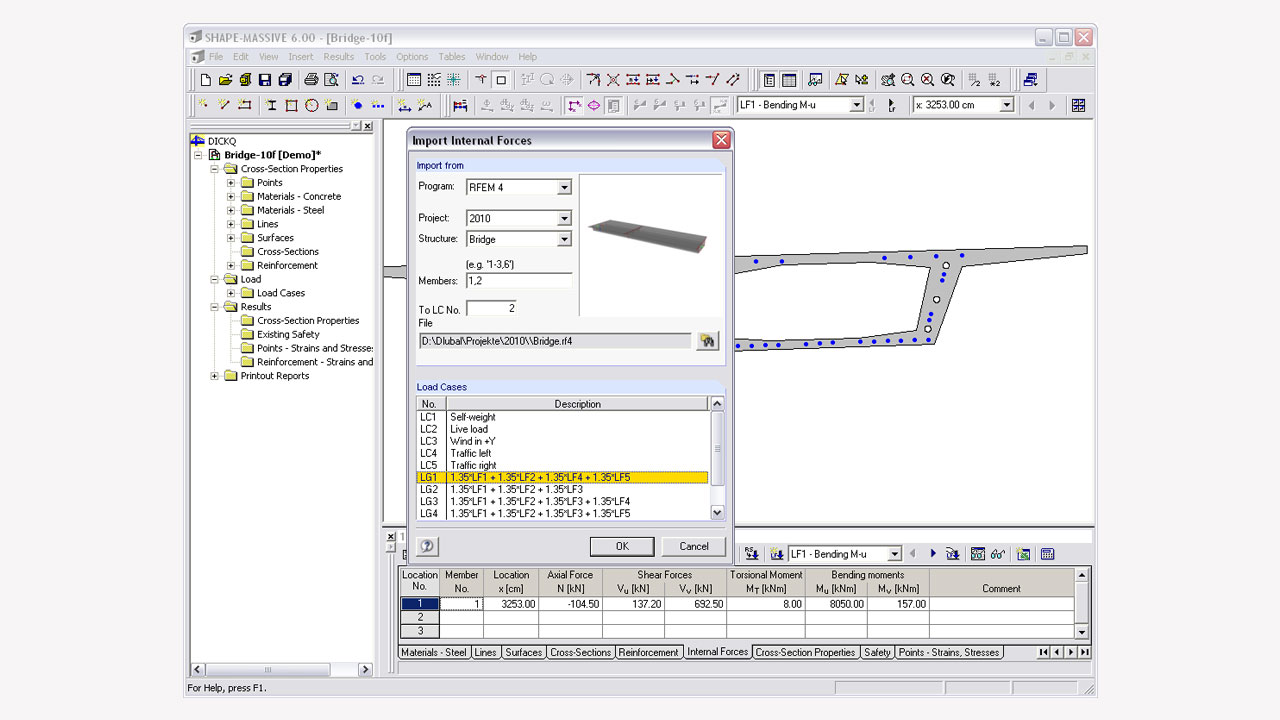Click the 8050.00 bending moment cell
This screenshot has height=720, width=1280.
[835, 604]
